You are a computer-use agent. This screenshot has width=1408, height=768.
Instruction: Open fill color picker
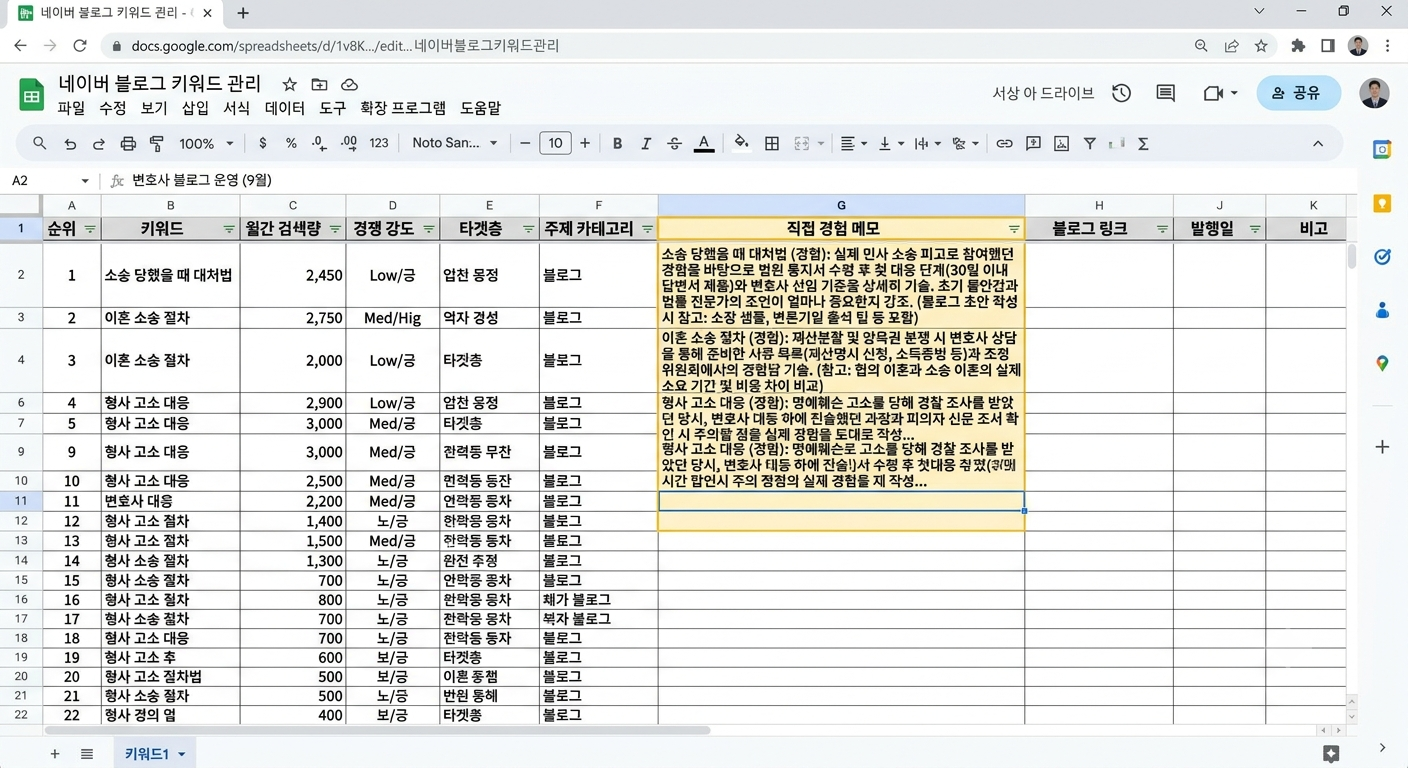(741, 144)
